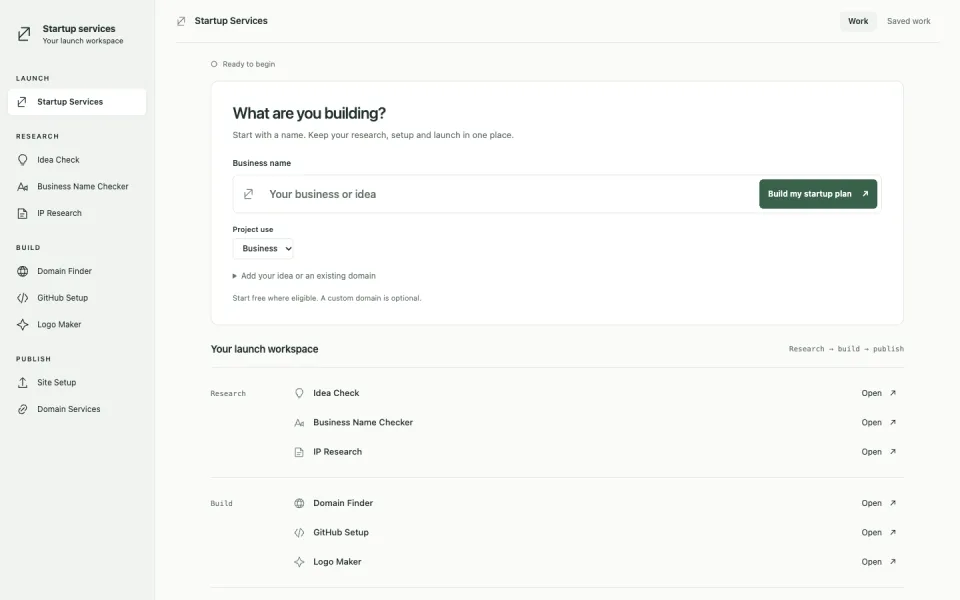Click the document icon beside sidebar IP Research
The image size is (960, 600).
(x=23, y=213)
